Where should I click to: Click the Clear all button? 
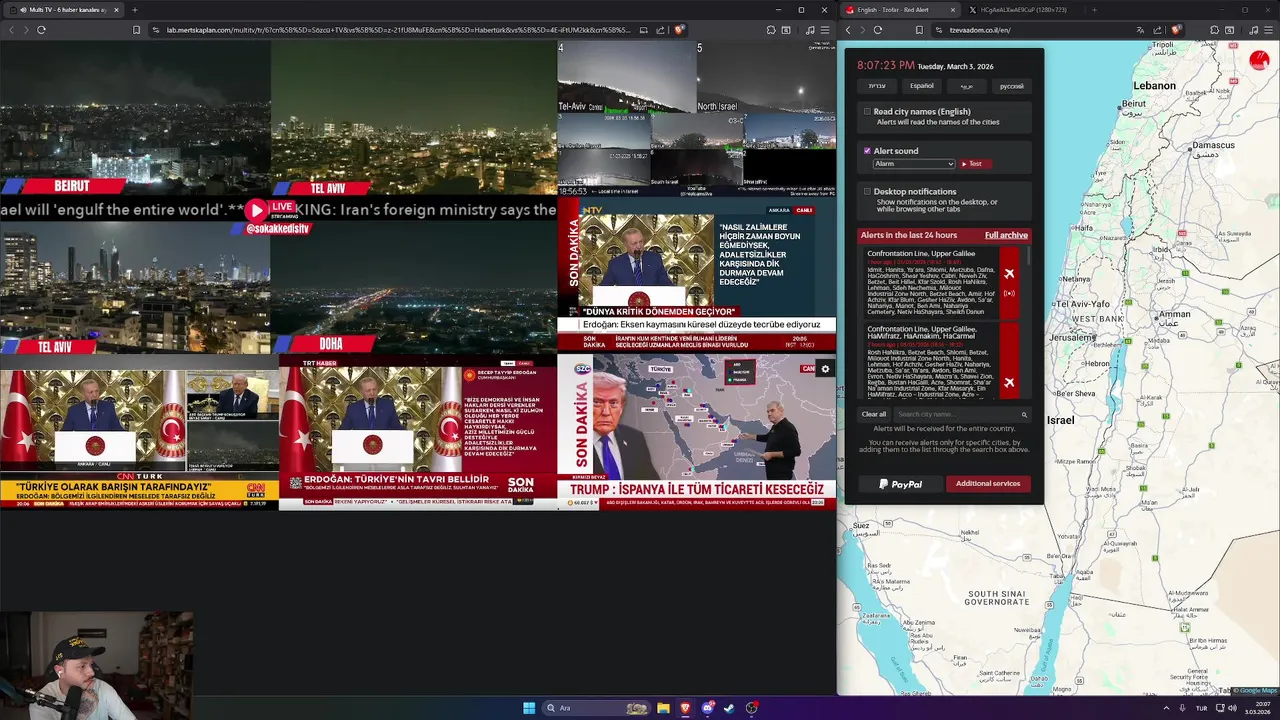coord(874,414)
